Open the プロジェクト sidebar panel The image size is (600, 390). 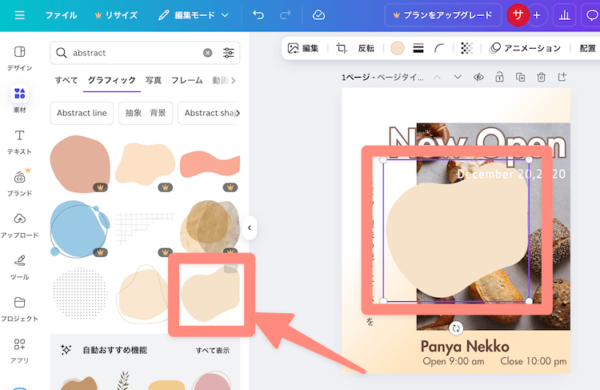(20, 309)
